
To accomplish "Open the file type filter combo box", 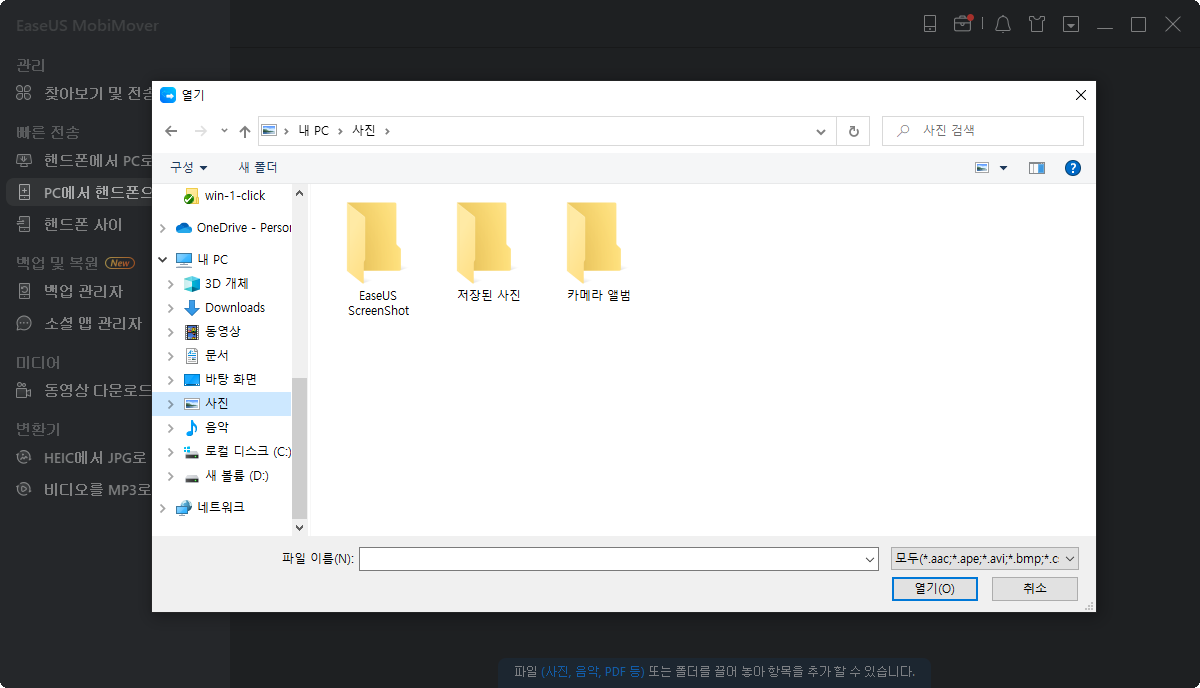I will (985, 558).
